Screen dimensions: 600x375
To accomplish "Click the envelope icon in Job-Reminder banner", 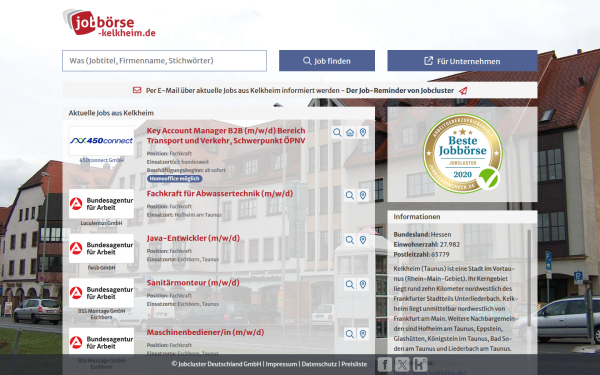I will click(x=137, y=90).
